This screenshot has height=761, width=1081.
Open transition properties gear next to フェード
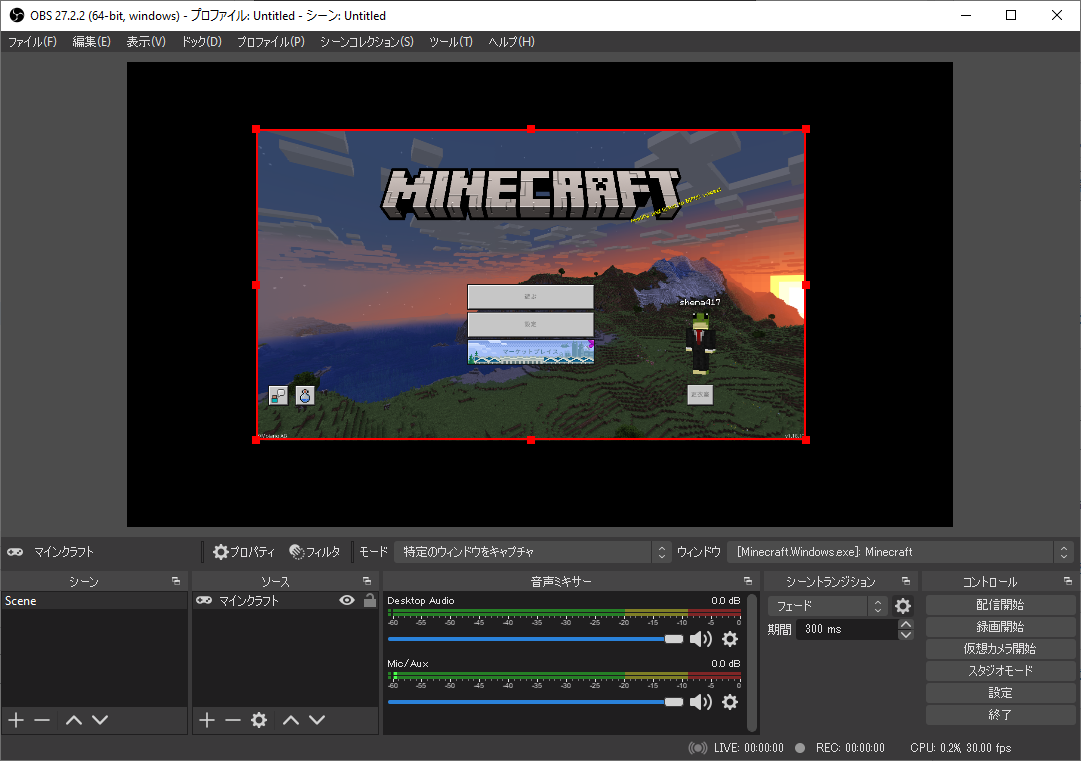coord(903,606)
